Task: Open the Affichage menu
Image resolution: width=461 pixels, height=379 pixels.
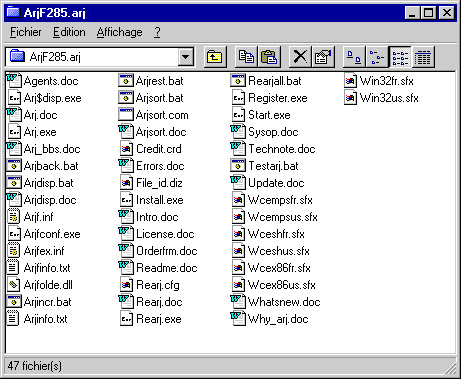Action: point(119,32)
